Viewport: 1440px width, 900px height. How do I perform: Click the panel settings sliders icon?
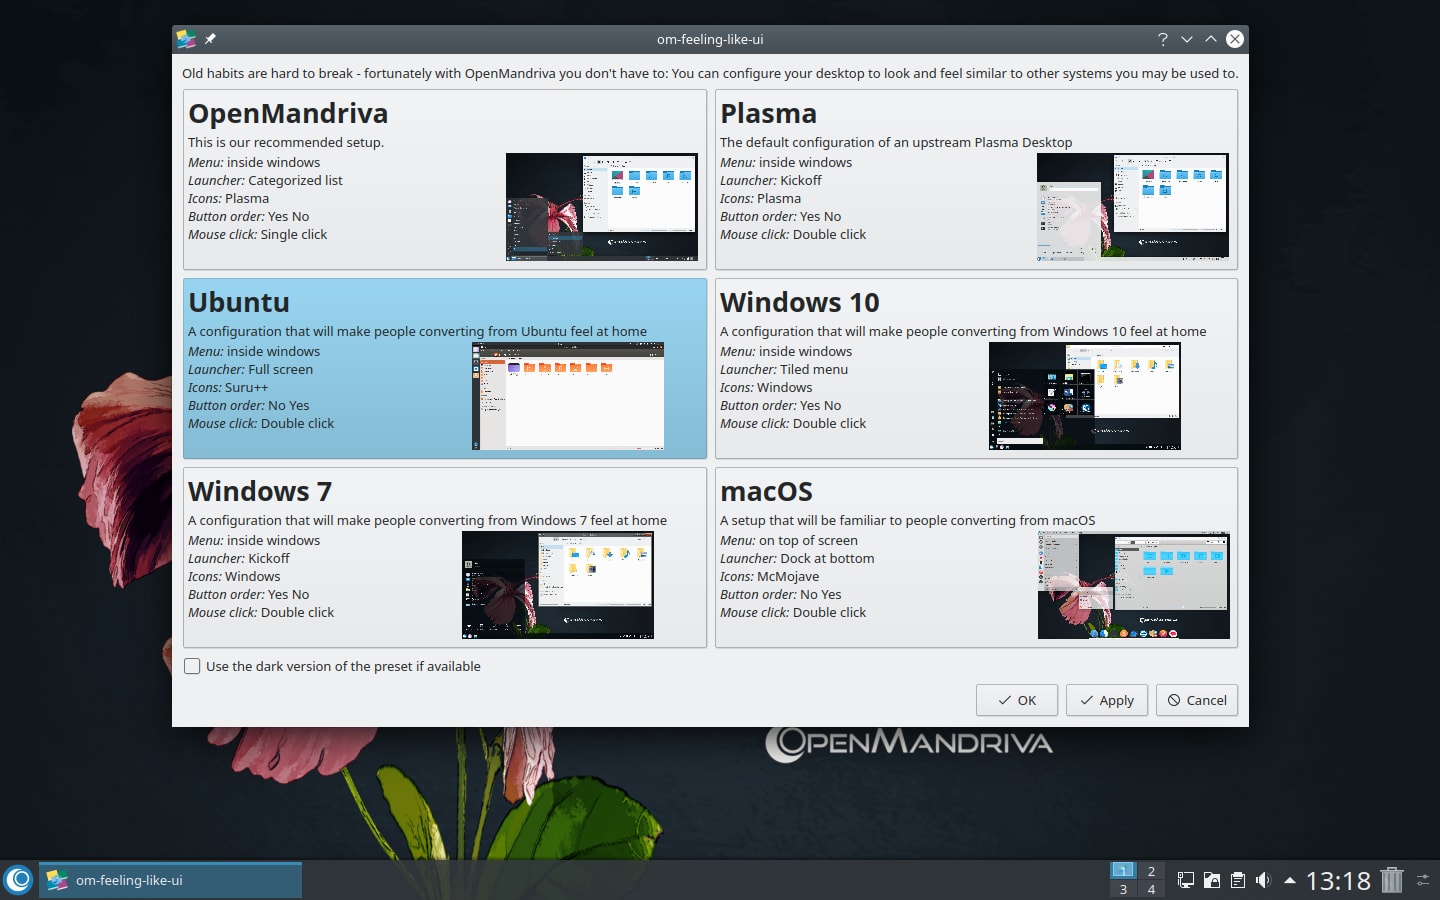coord(1423,880)
